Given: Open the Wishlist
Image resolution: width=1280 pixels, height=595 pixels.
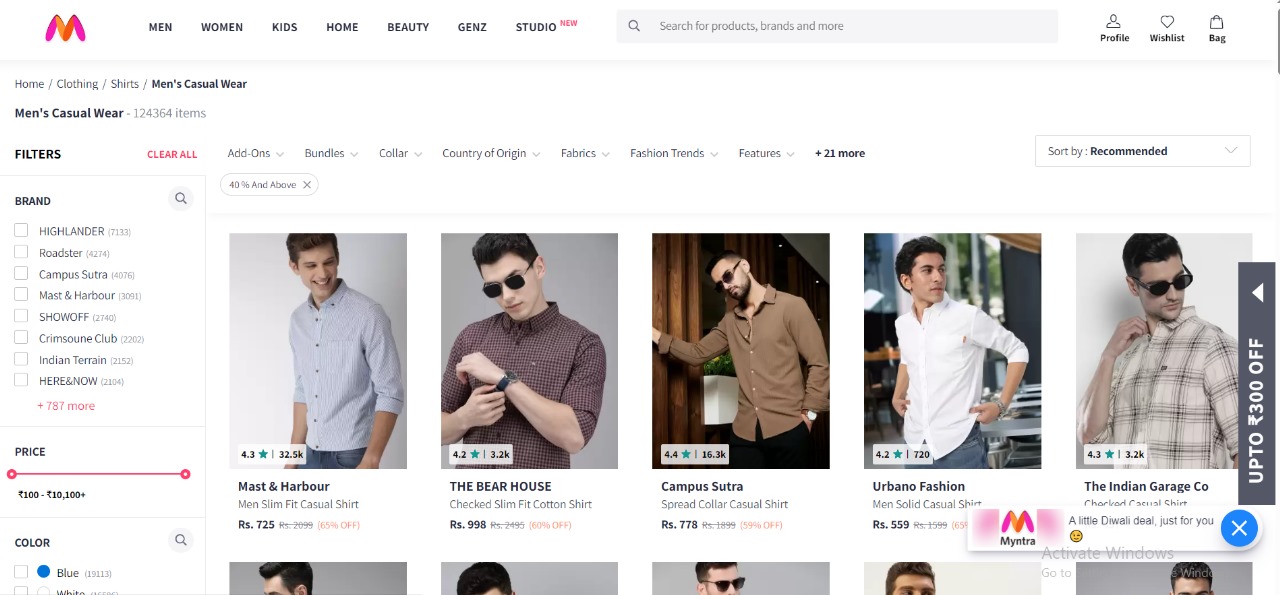Looking at the screenshot, I should coord(1166,27).
